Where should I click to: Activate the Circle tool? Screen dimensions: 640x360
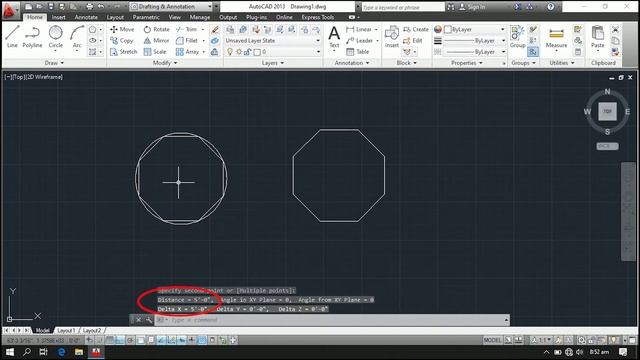(56, 37)
